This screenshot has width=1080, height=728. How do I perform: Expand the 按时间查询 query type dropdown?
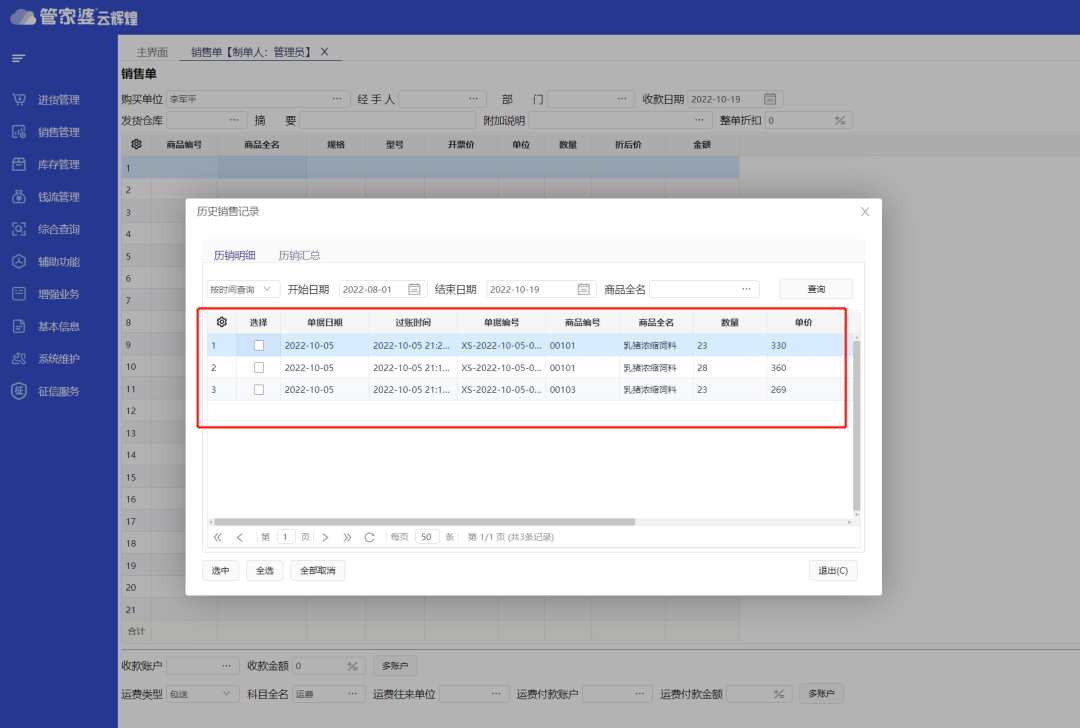click(x=243, y=289)
